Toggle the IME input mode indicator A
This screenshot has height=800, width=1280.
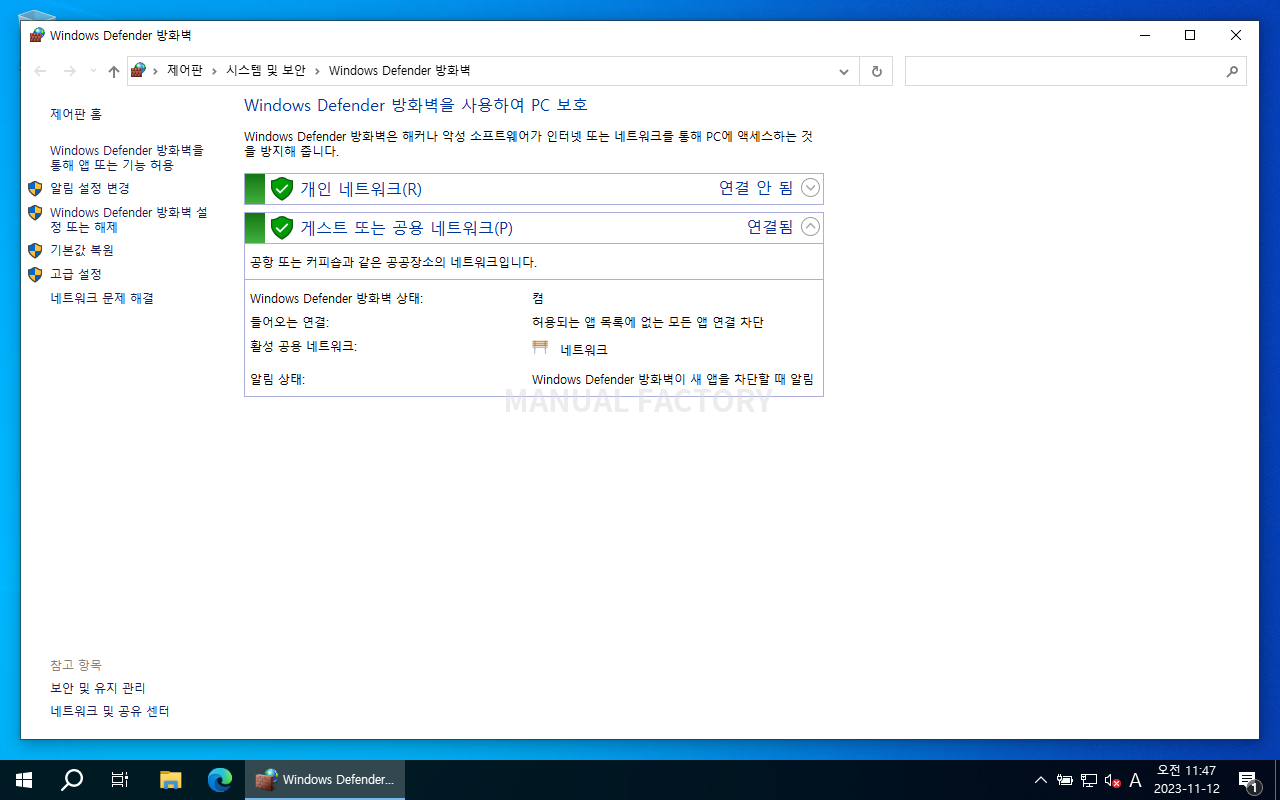pos(1135,780)
